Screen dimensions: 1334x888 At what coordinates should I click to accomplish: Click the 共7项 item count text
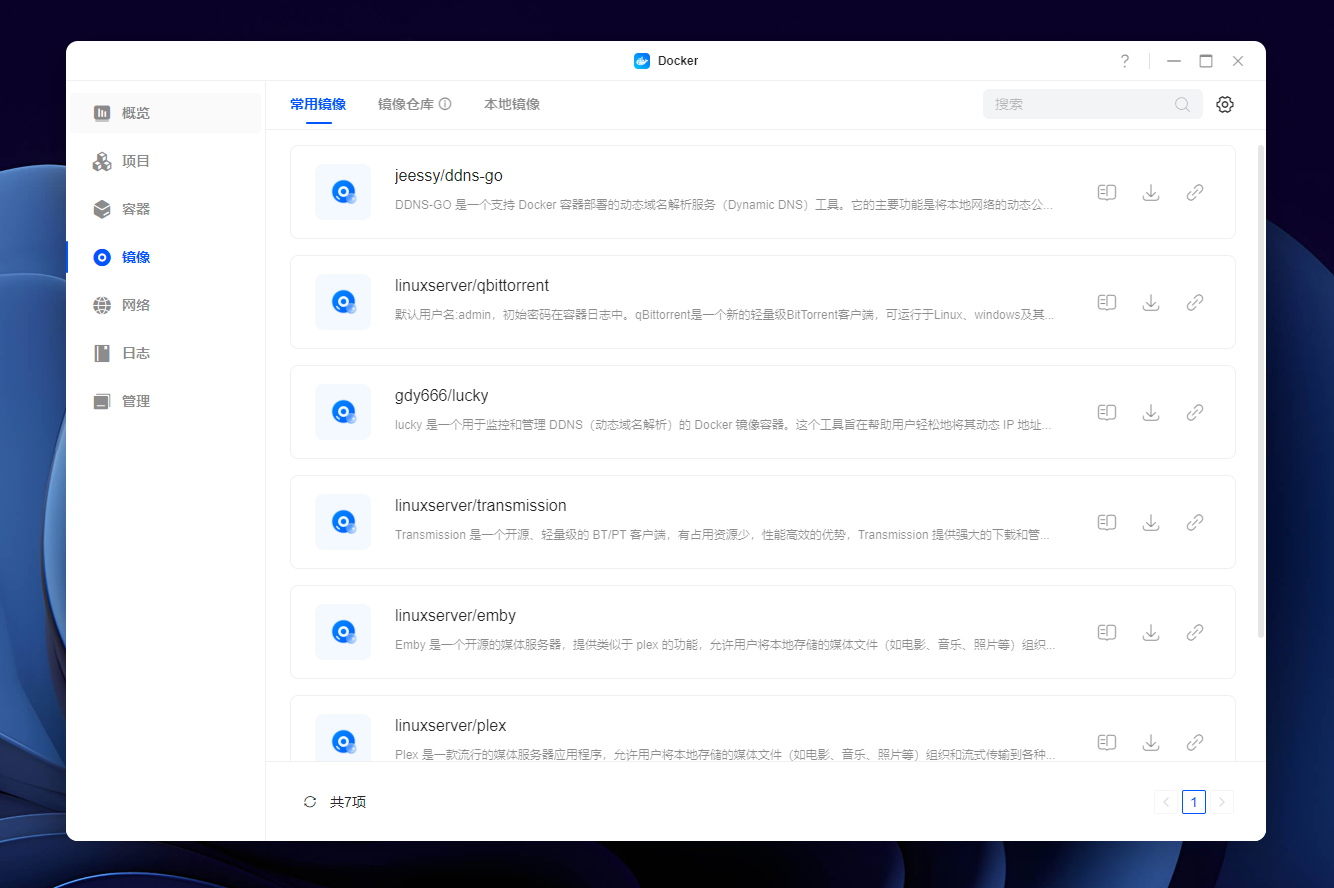pyautogui.click(x=348, y=802)
